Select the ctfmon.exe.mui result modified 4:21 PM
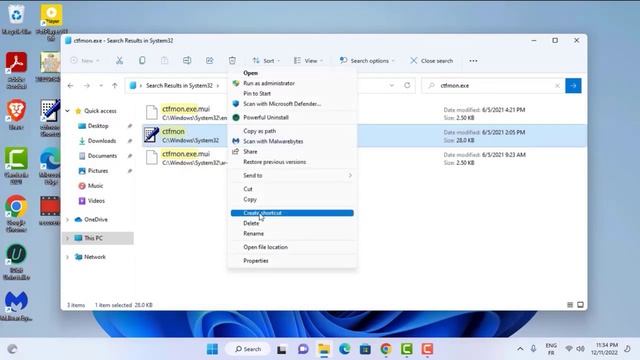Image resolution: width=640 pixels, height=360 pixels. (364, 113)
